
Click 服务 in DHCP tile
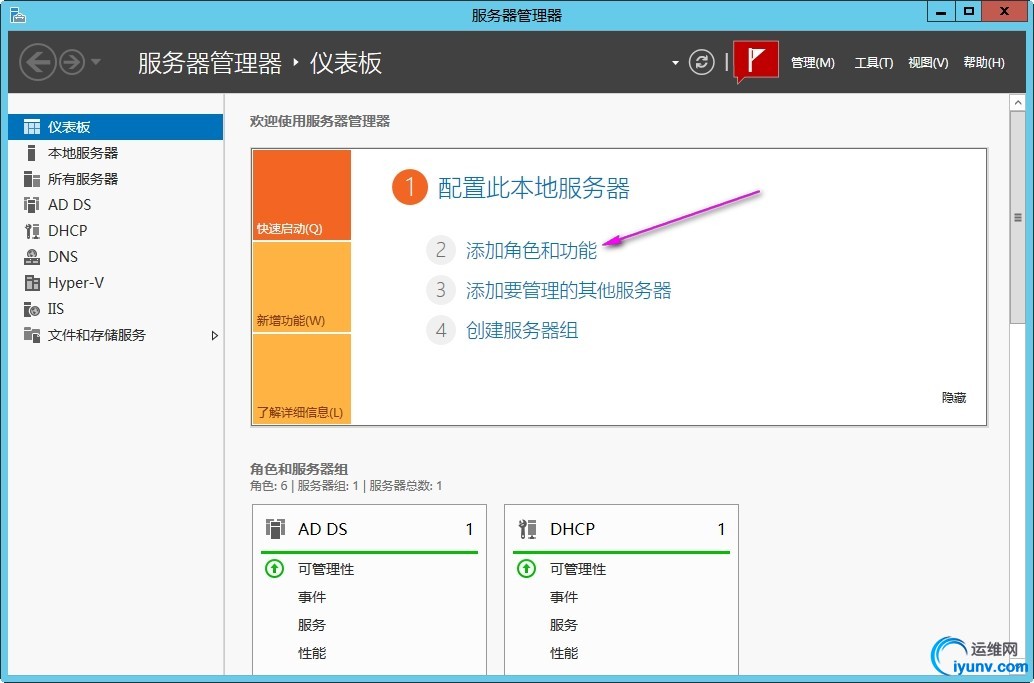click(564, 625)
